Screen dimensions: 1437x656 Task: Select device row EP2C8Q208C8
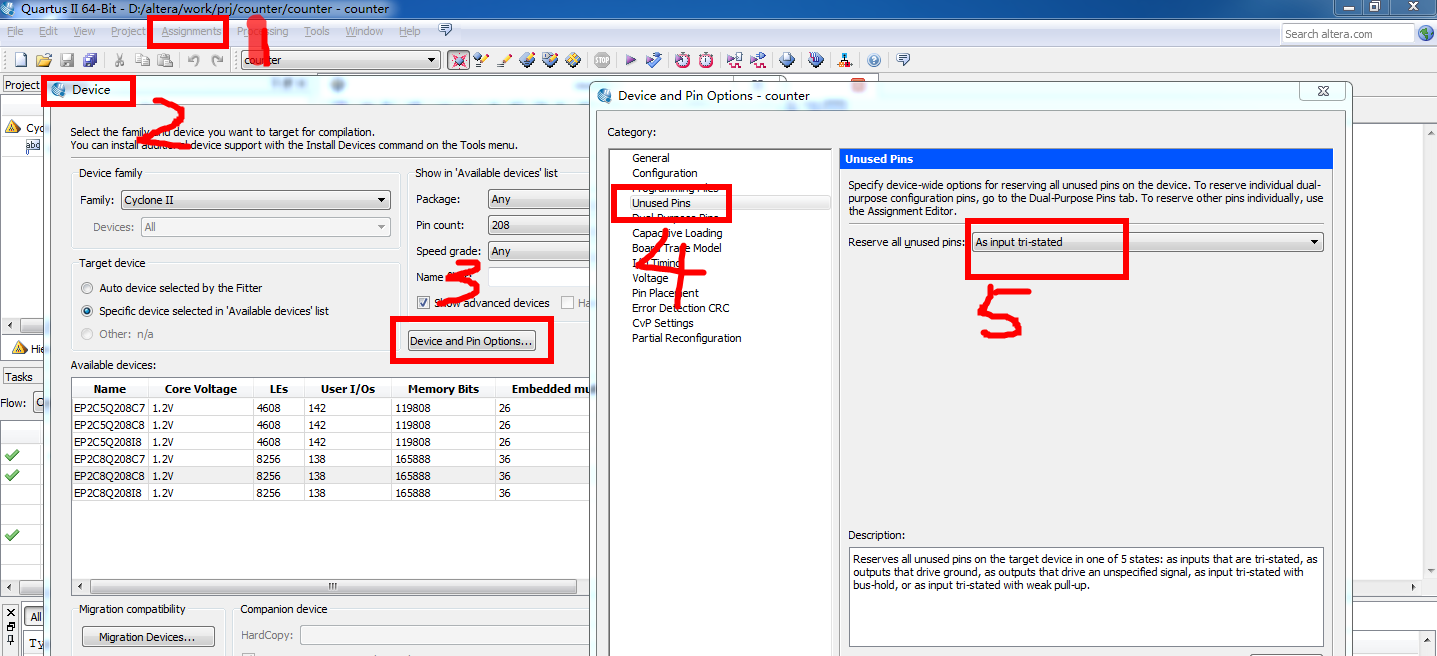(x=330, y=476)
